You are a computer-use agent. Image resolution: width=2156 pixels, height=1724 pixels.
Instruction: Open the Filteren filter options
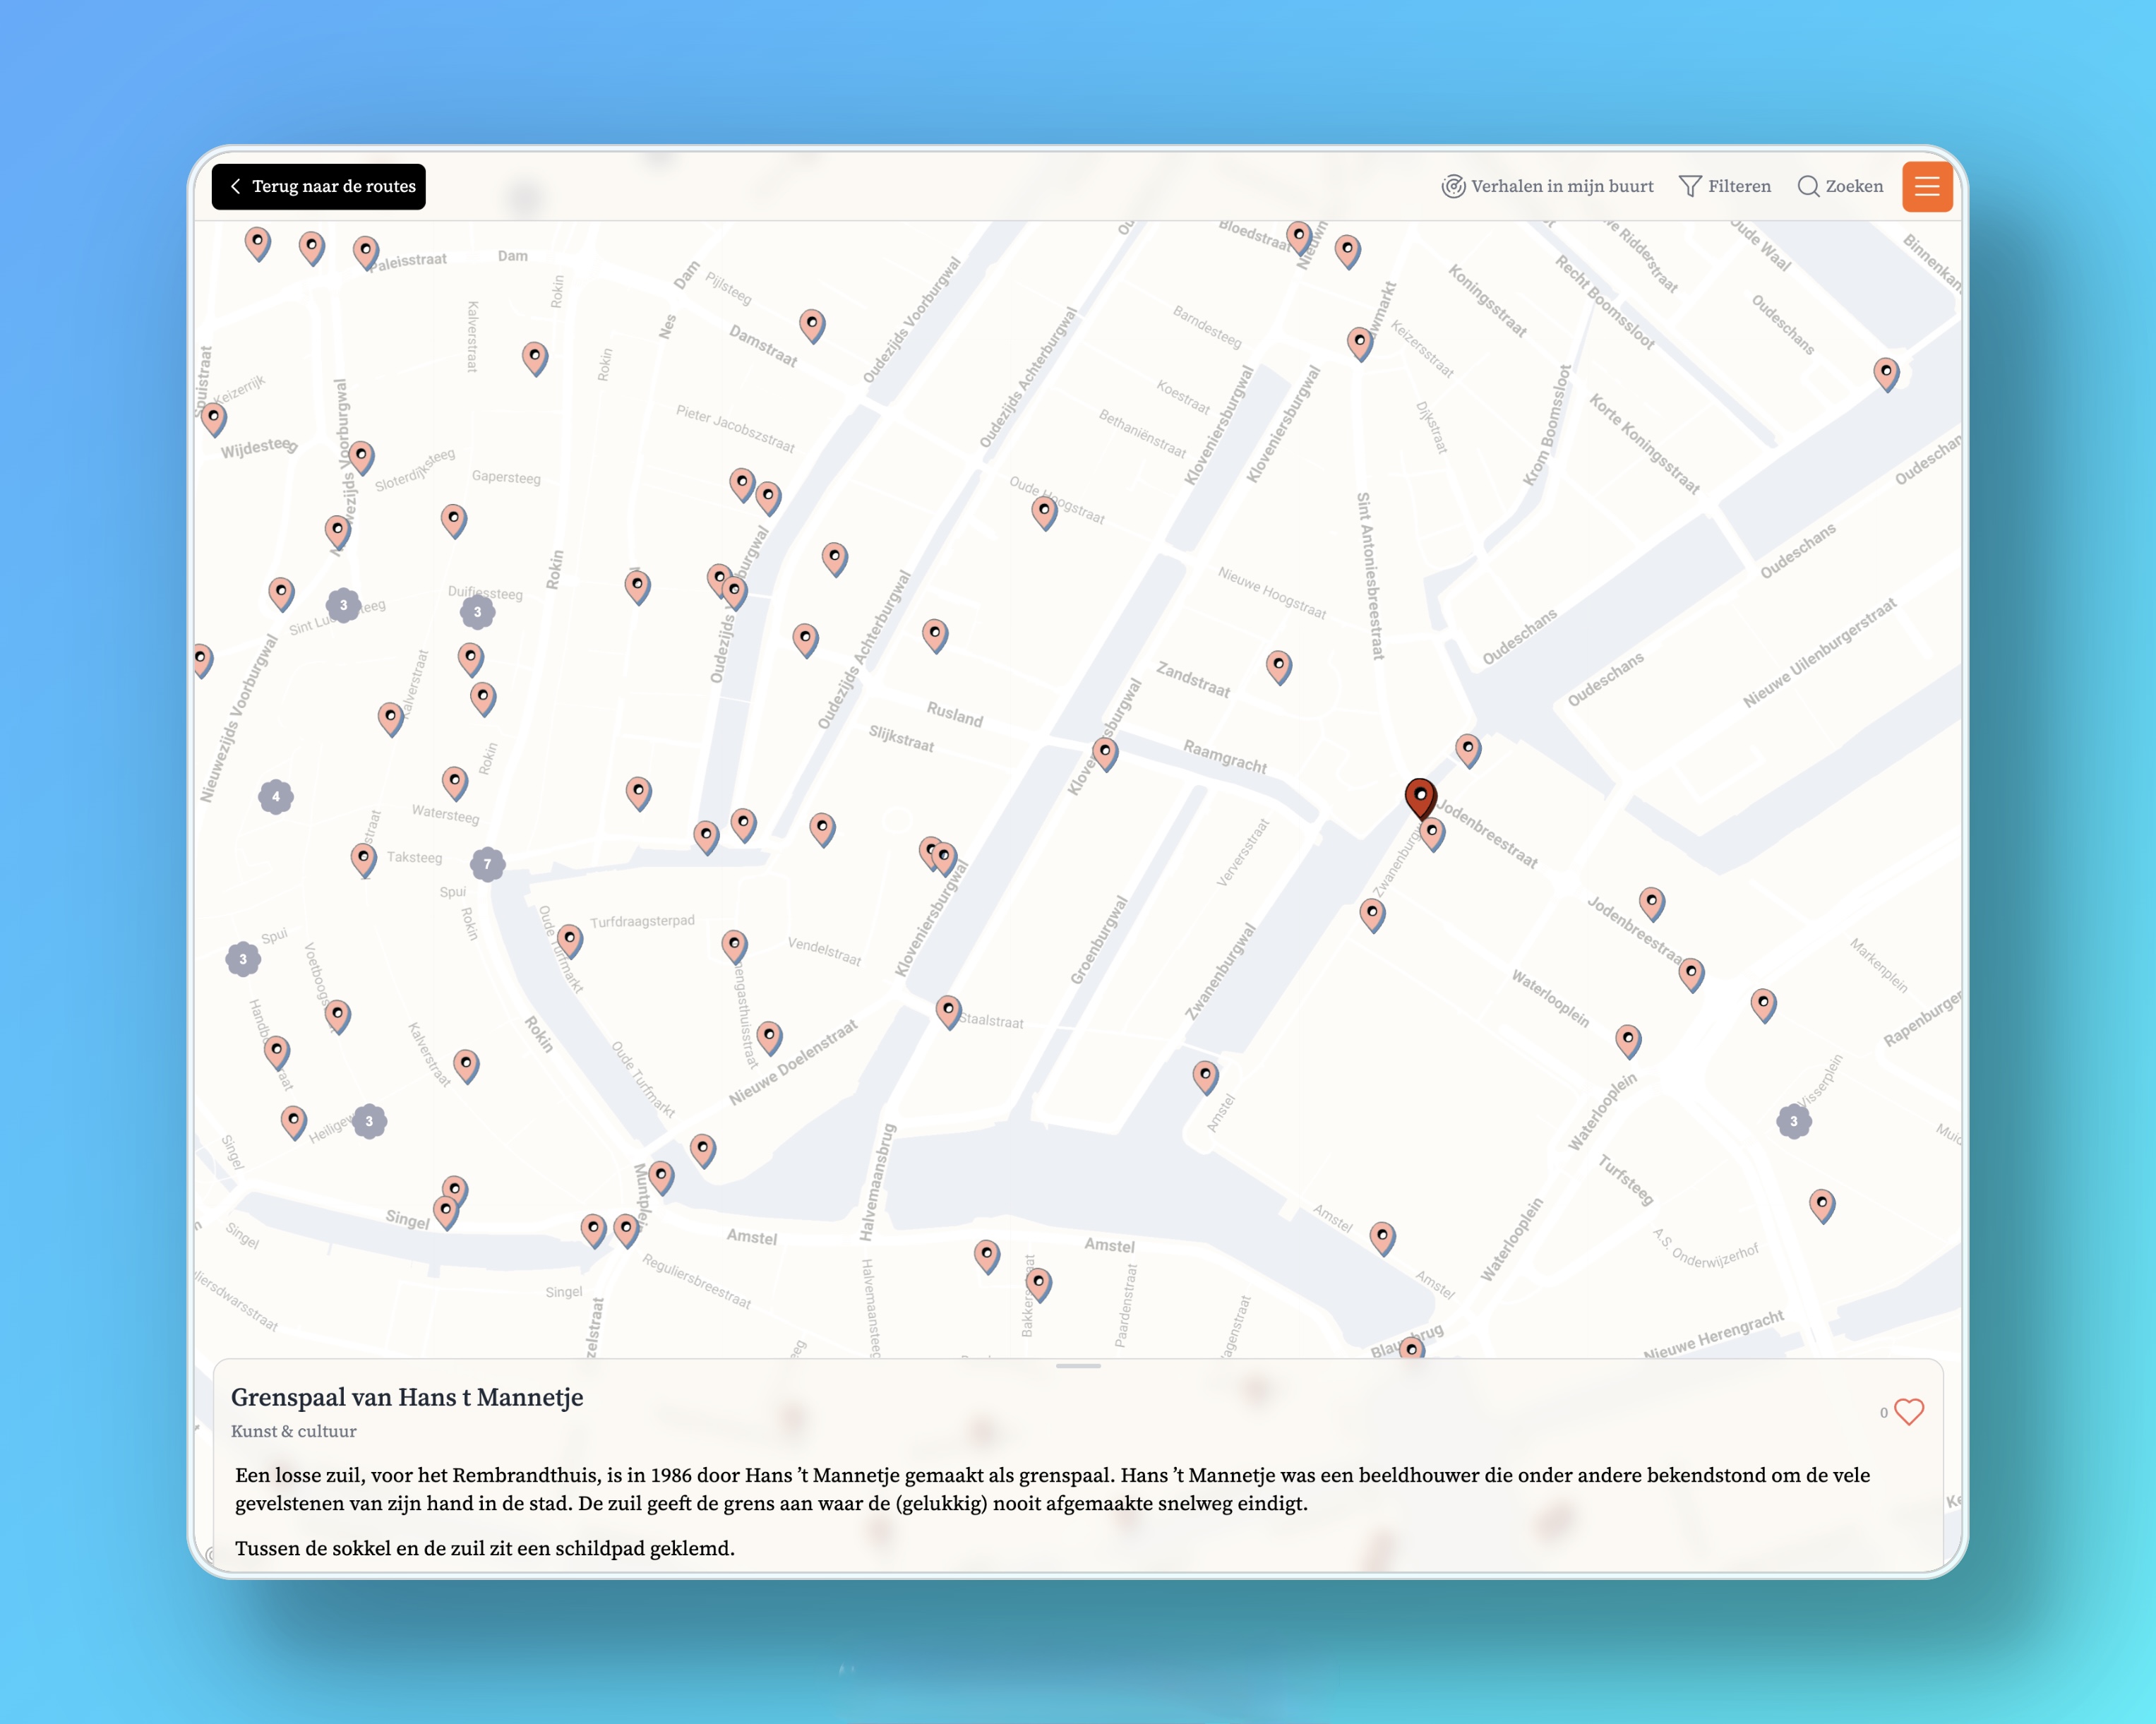1725,186
